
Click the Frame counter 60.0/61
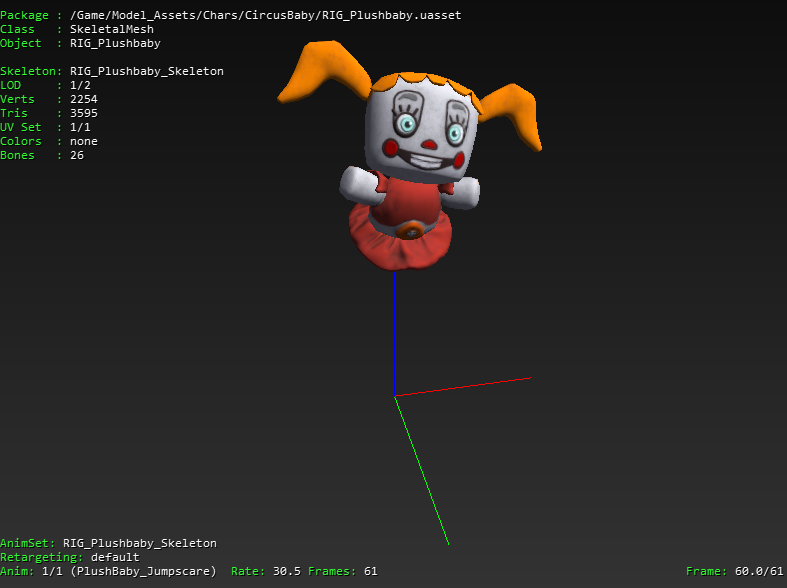(759, 571)
